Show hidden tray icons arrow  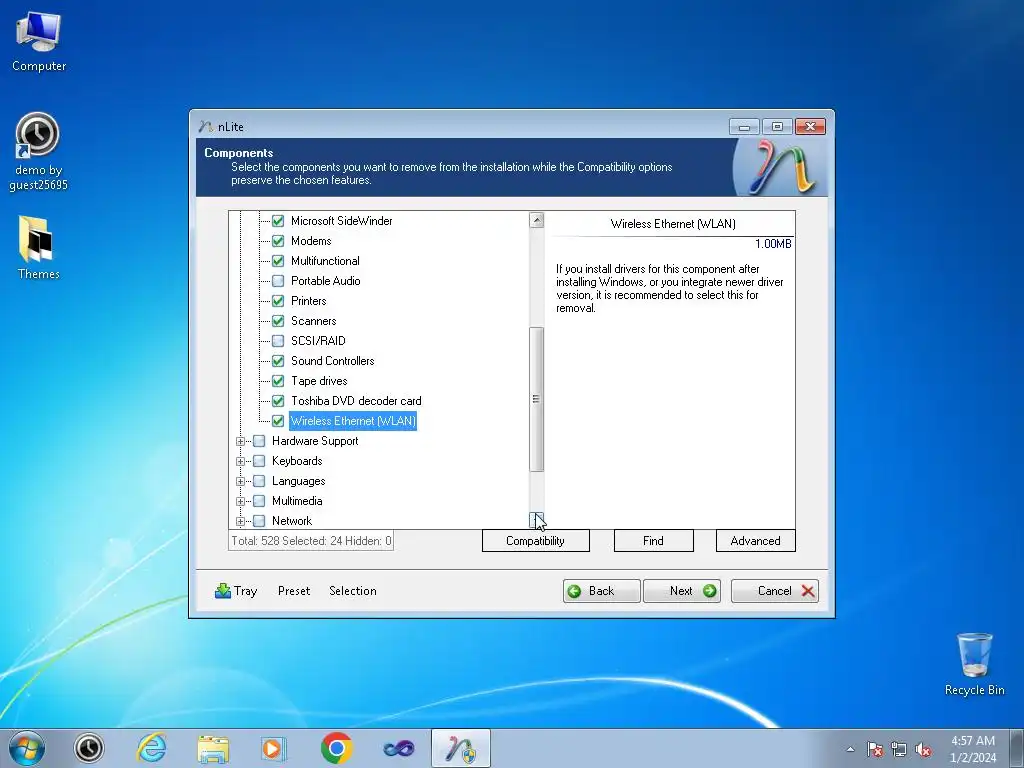(x=850, y=749)
